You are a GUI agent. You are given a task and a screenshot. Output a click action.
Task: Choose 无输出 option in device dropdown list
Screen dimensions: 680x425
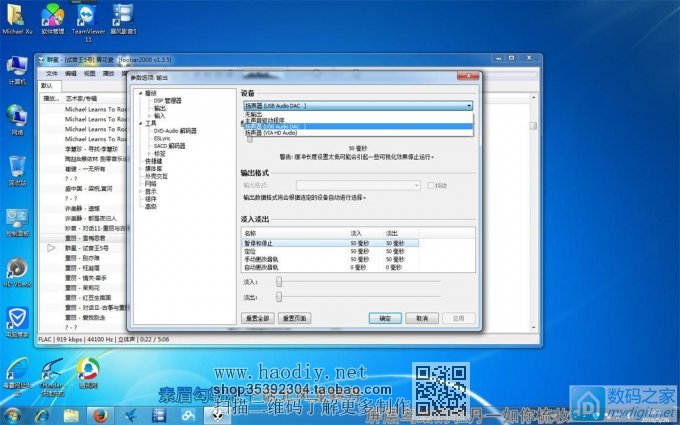click(x=254, y=114)
